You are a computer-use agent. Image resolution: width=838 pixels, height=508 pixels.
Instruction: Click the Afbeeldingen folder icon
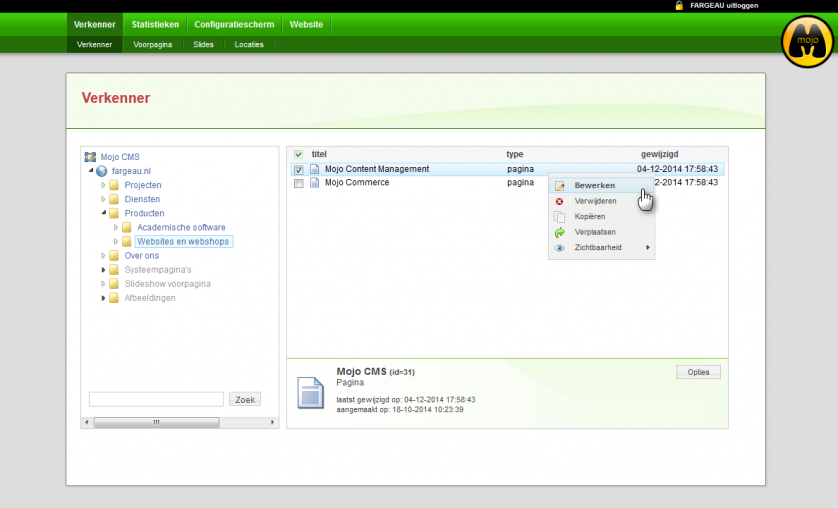coord(114,298)
